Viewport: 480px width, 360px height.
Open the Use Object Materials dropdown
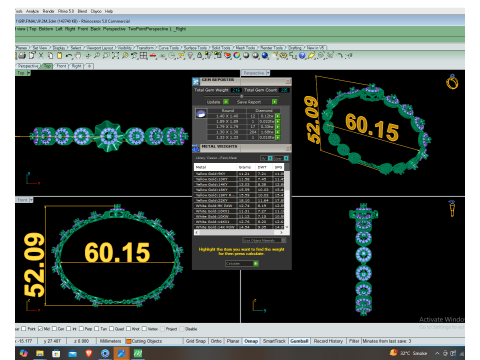coord(264,240)
